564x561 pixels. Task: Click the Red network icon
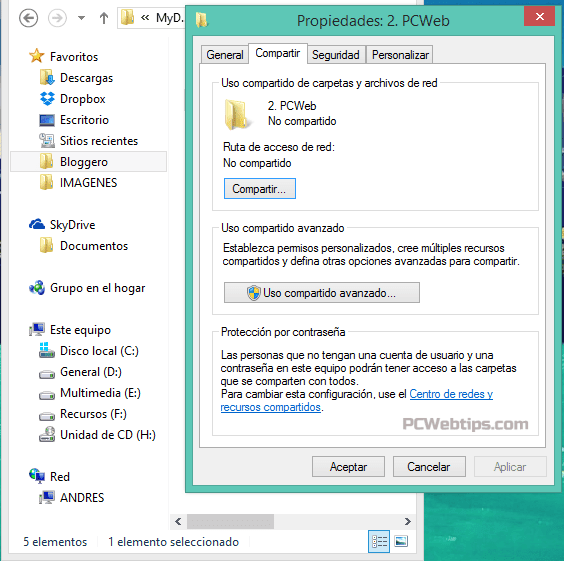click(x=37, y=476)
